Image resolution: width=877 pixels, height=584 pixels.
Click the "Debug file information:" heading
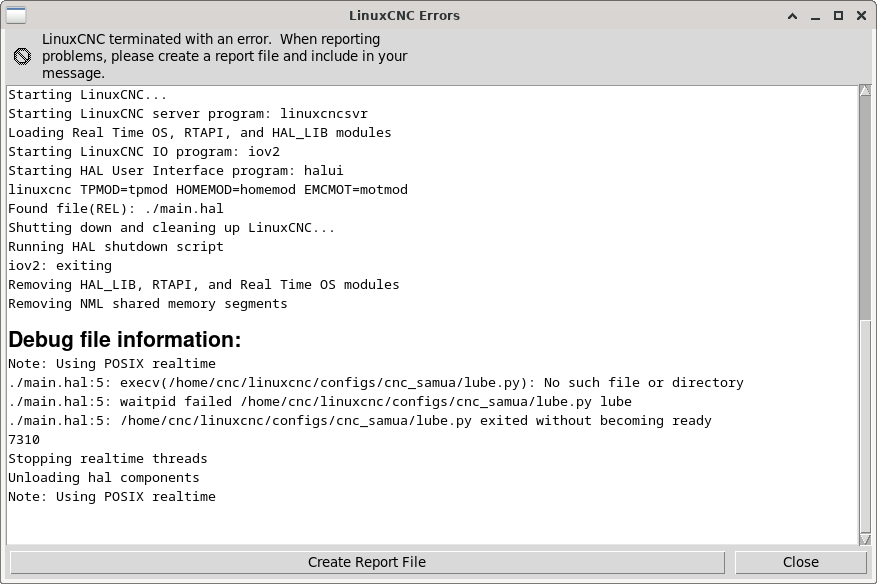(125, 340)
